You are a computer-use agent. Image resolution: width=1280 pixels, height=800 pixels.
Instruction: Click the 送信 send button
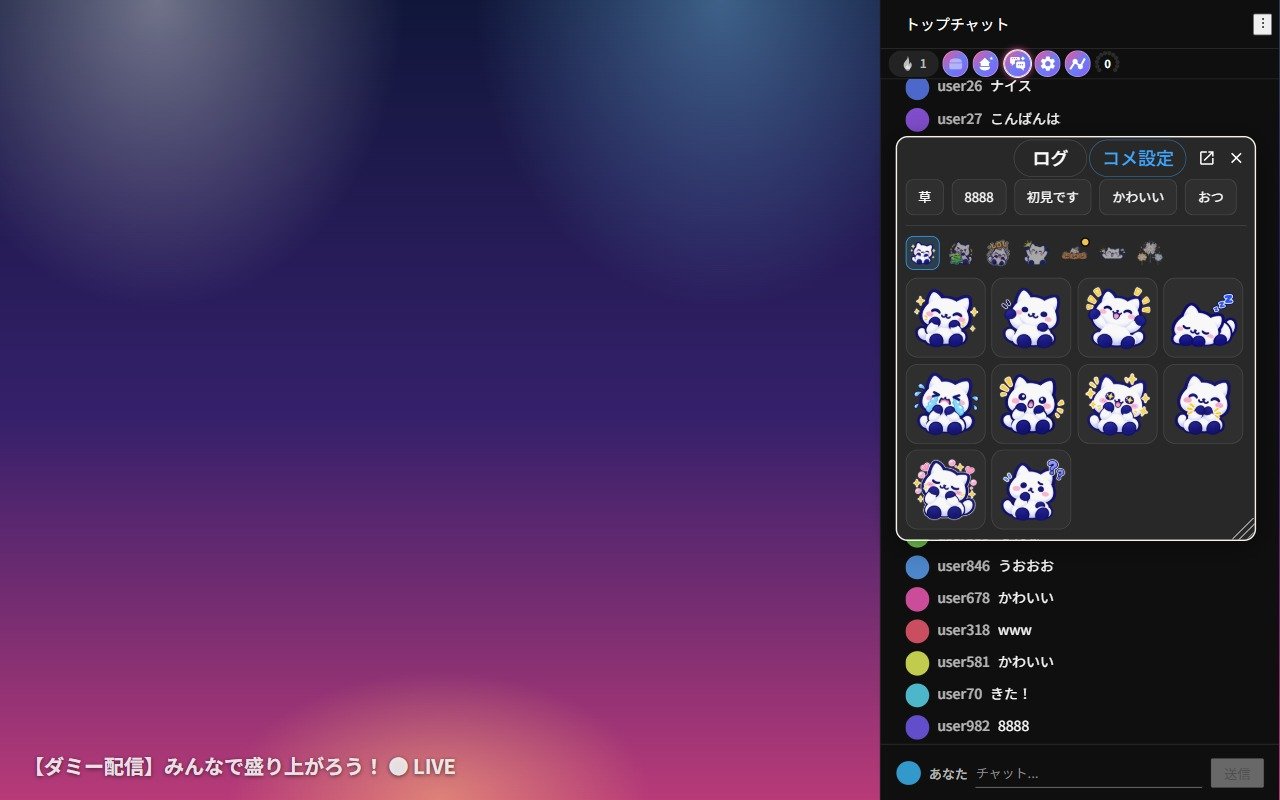1237,773
